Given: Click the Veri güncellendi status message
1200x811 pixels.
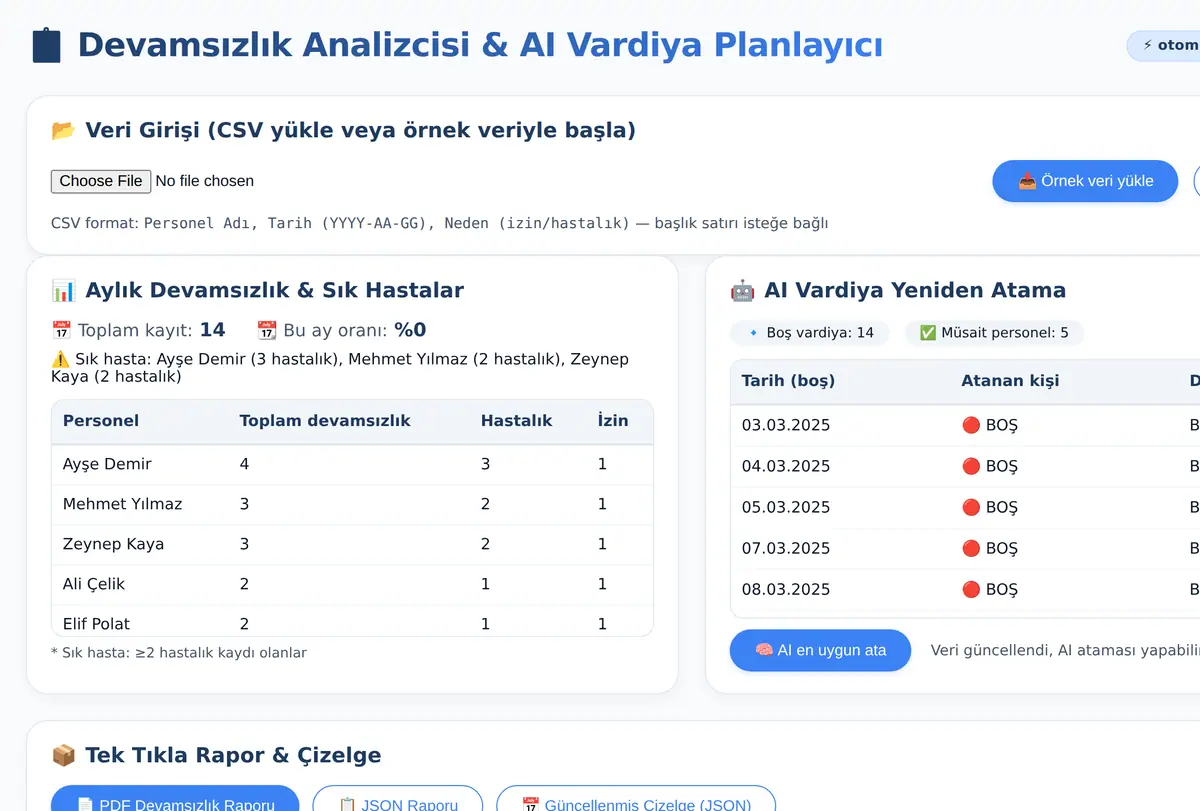Looking at the screenshot, I should coord(1065,650).
